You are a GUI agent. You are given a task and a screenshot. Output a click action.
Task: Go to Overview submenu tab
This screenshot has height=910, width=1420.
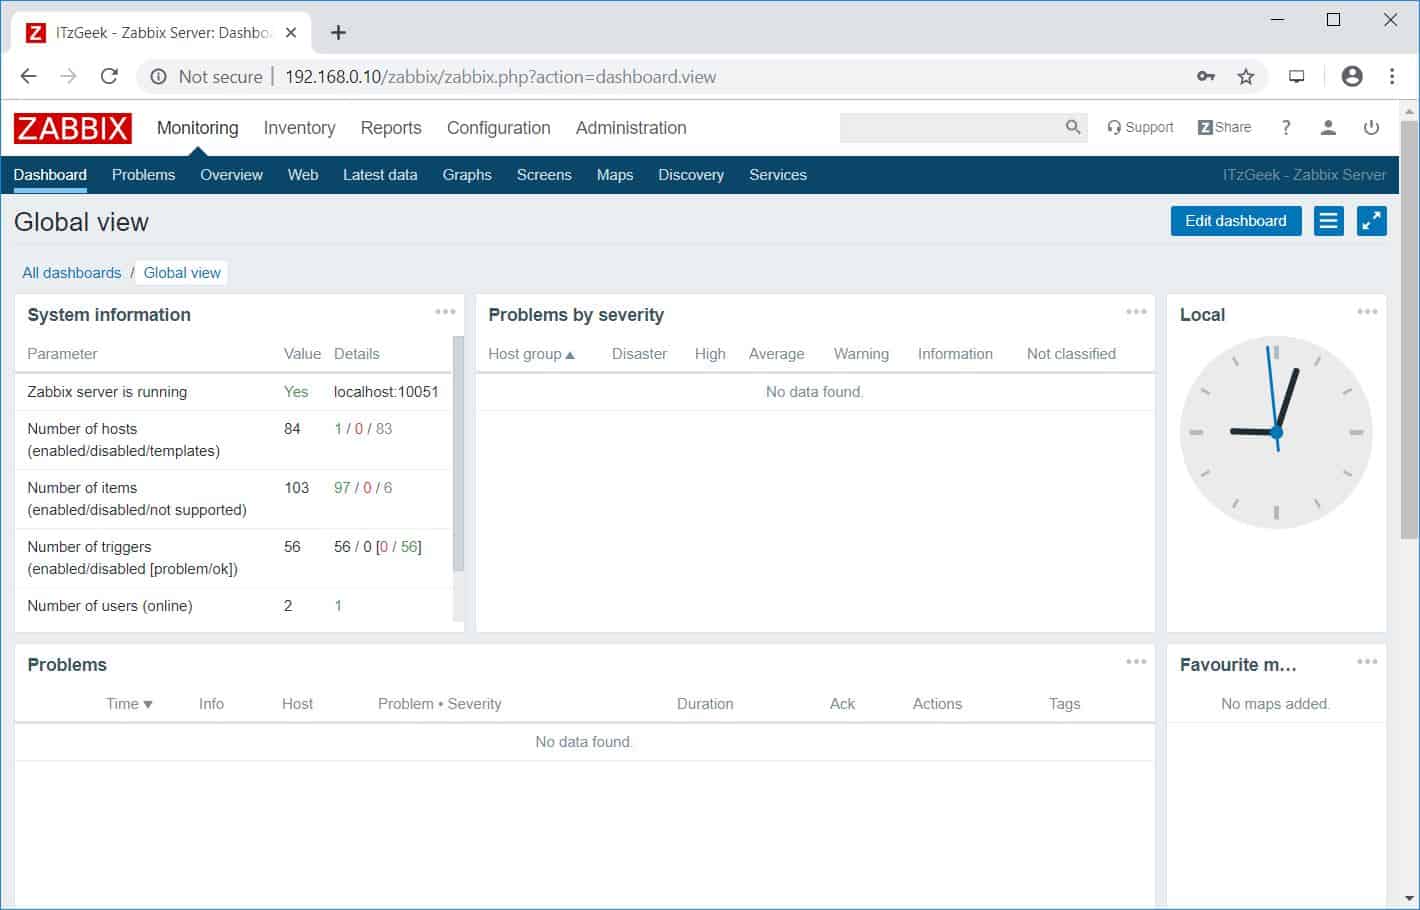[231, 175]
